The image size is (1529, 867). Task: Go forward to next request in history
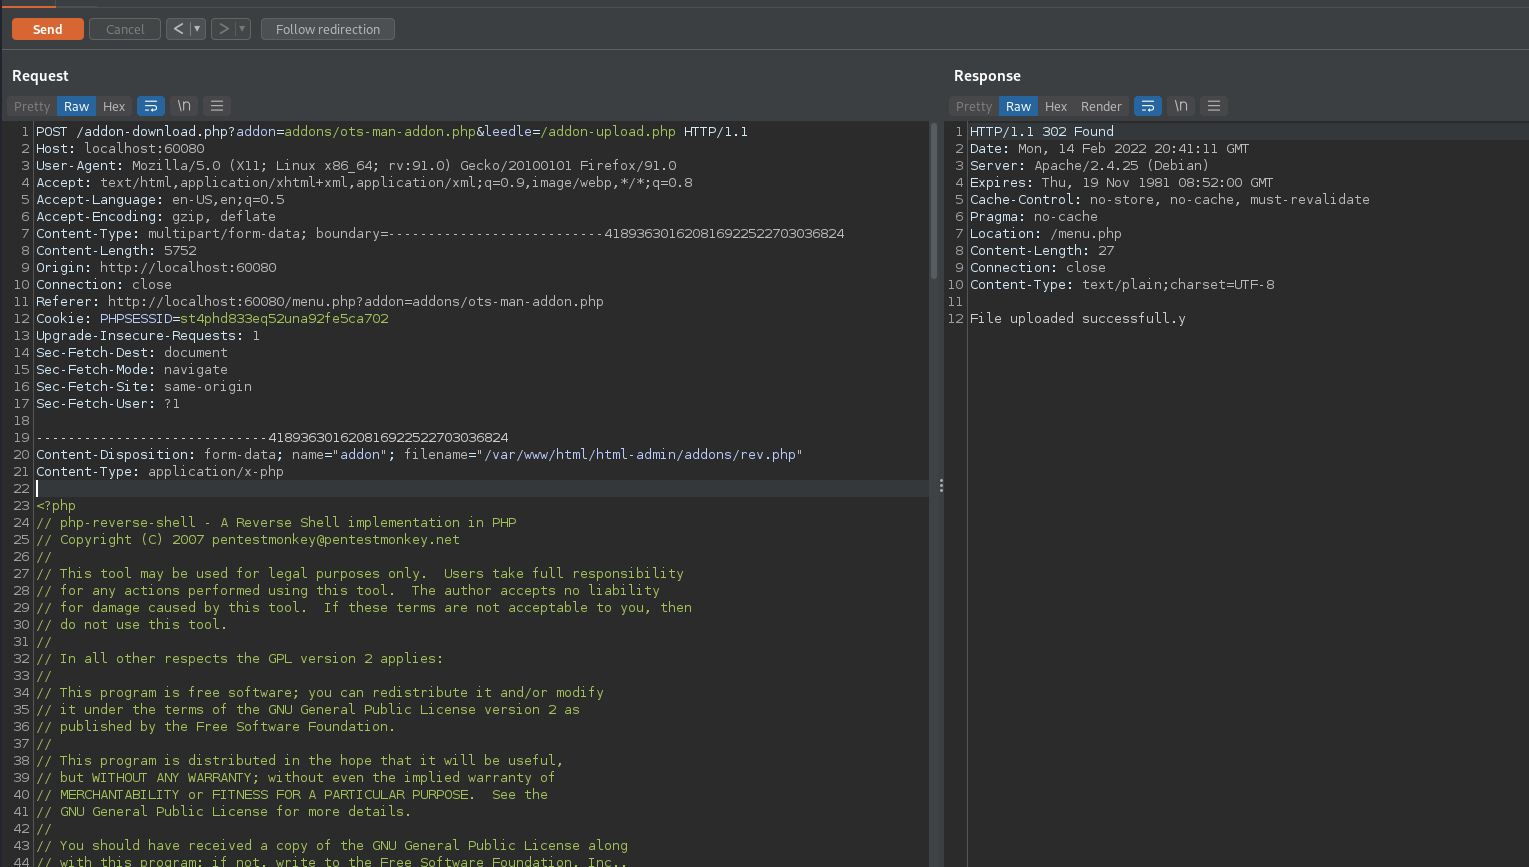pyautogui.click(x=223, y=29)
